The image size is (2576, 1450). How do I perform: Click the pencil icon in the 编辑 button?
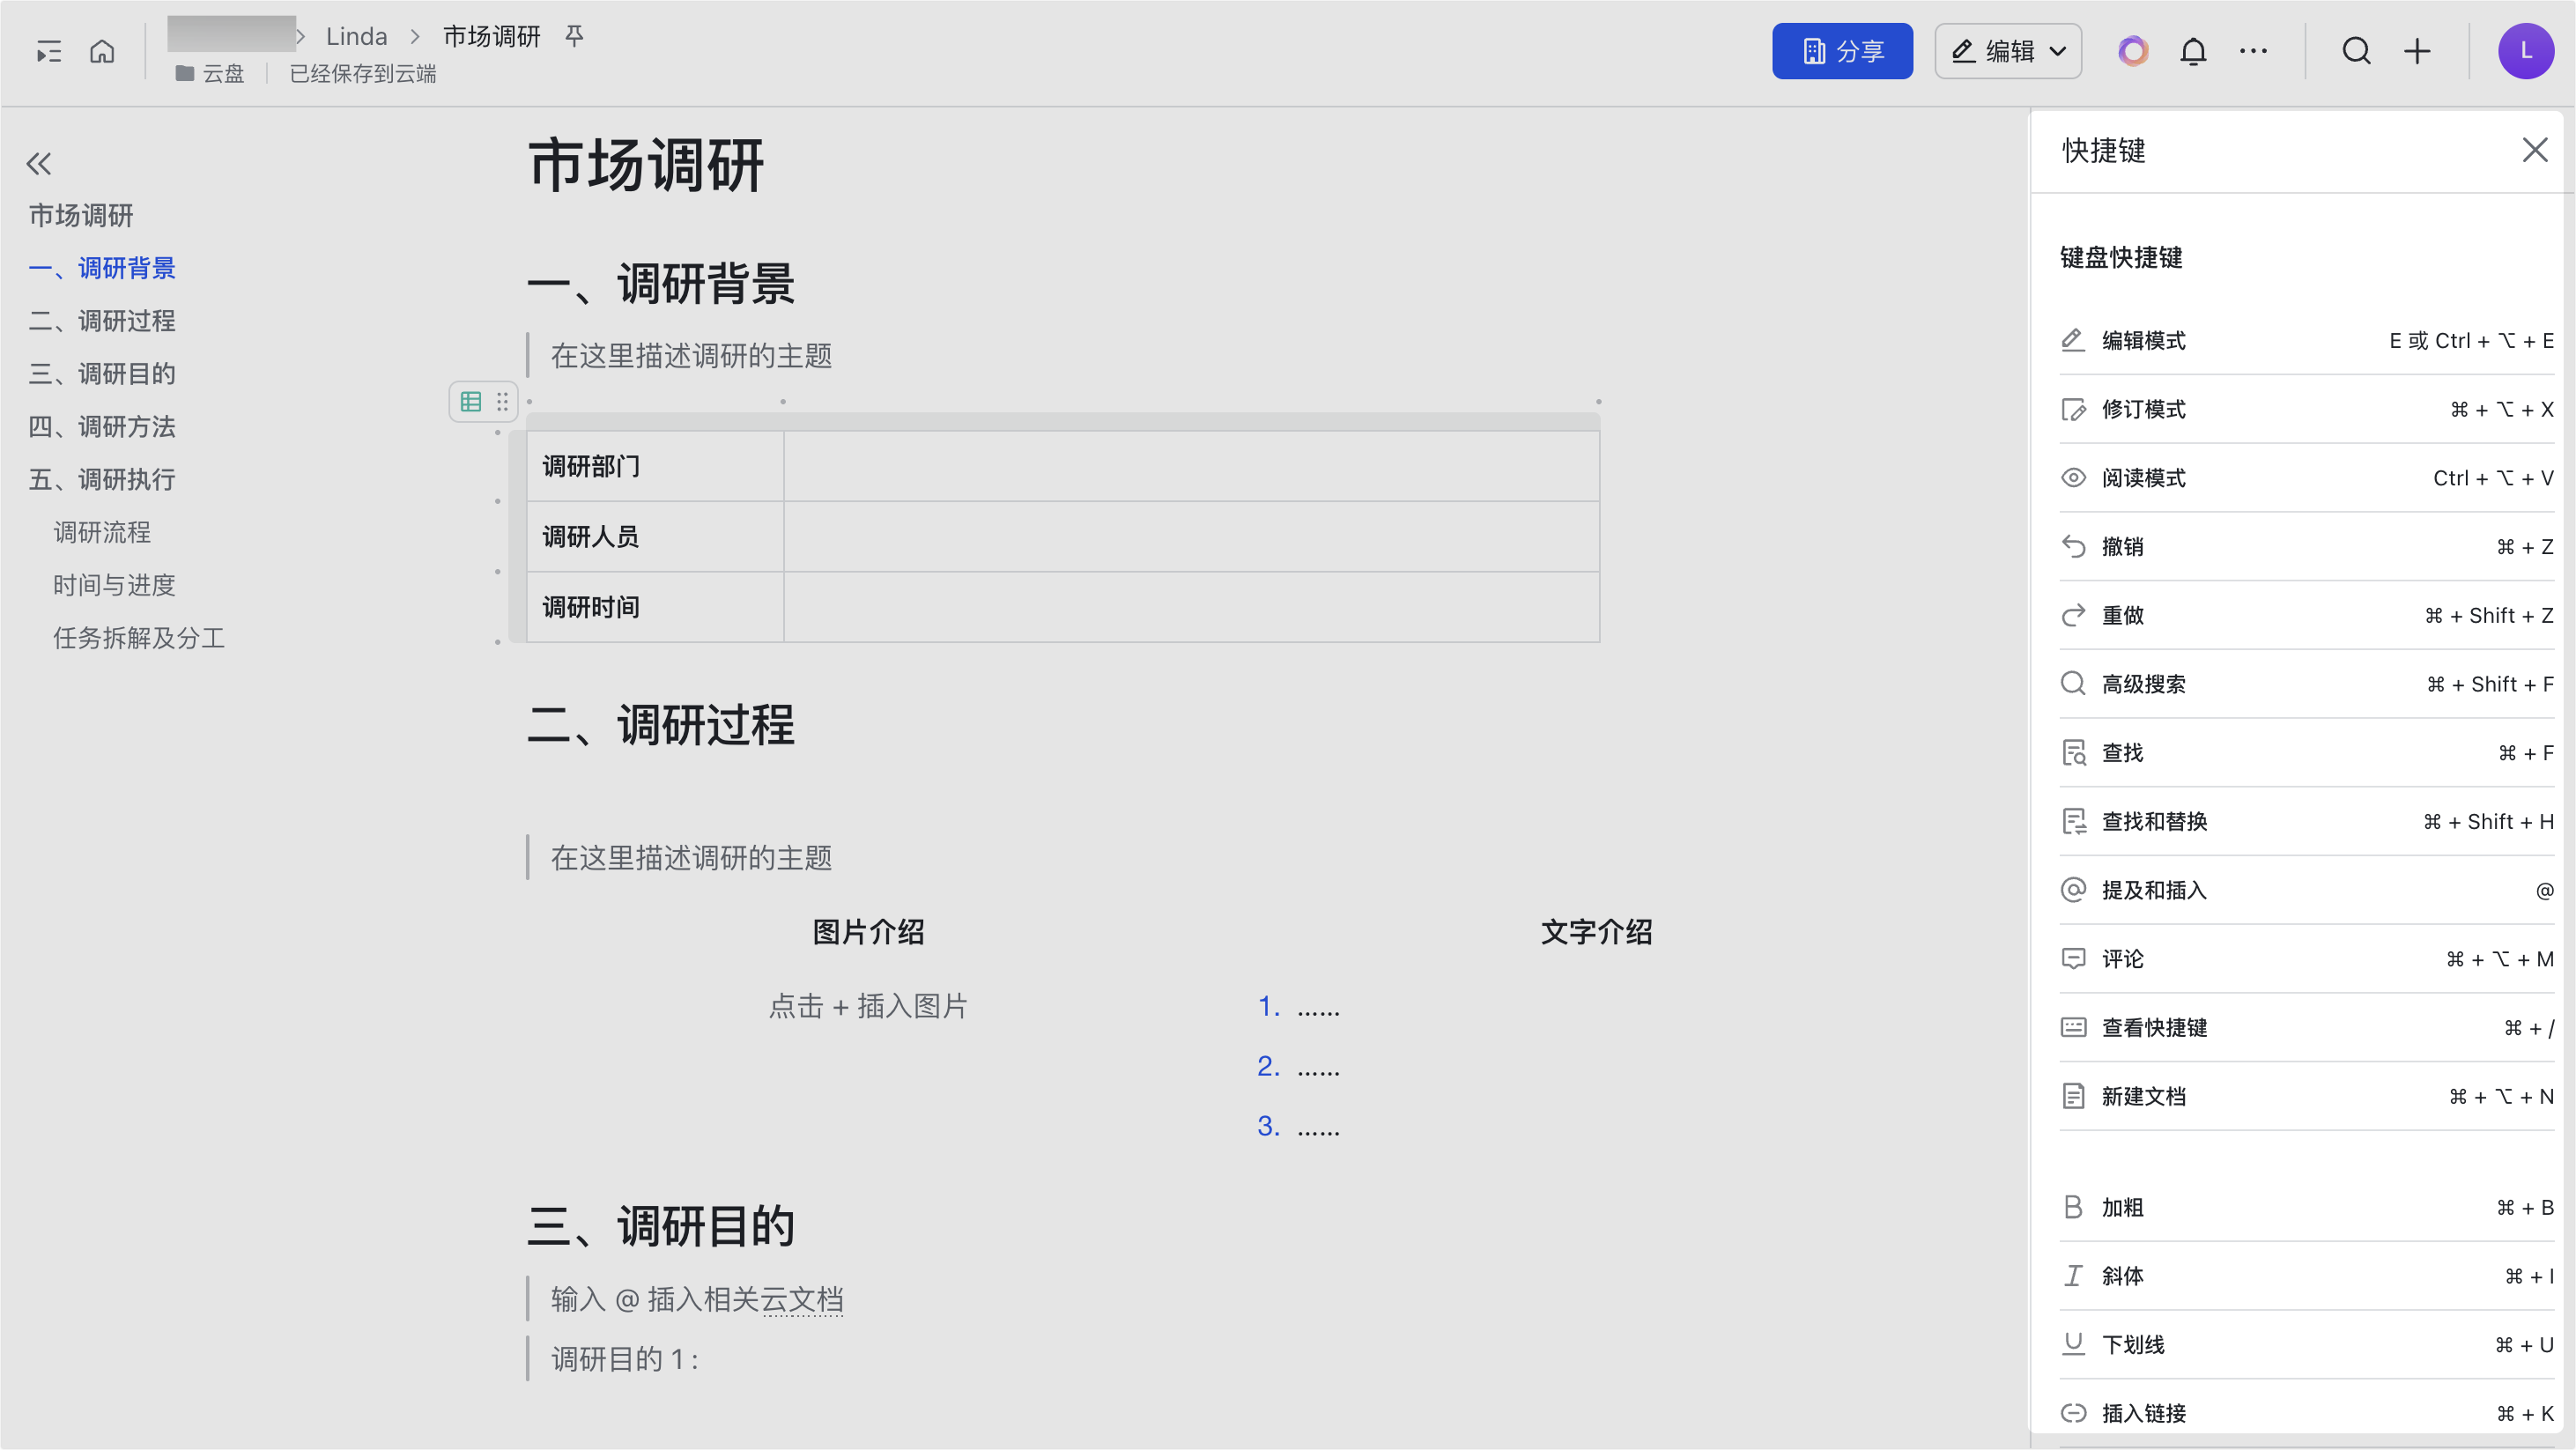[x=1963, y=50]
